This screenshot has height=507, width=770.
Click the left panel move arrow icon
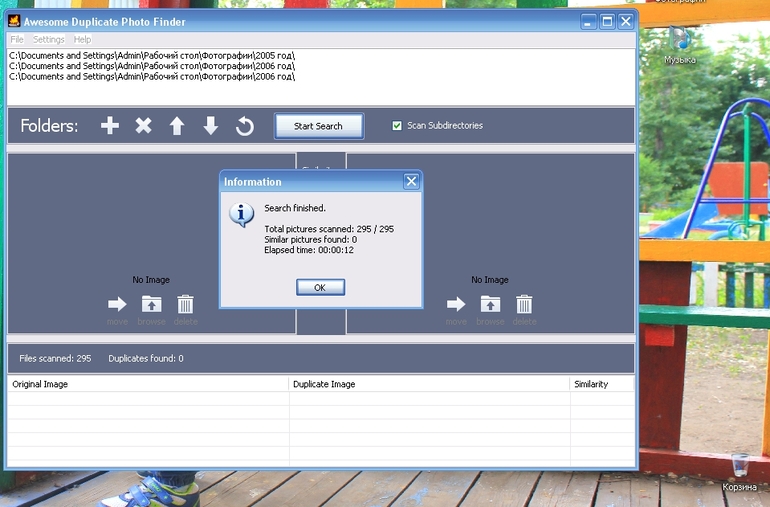[118, 304]
